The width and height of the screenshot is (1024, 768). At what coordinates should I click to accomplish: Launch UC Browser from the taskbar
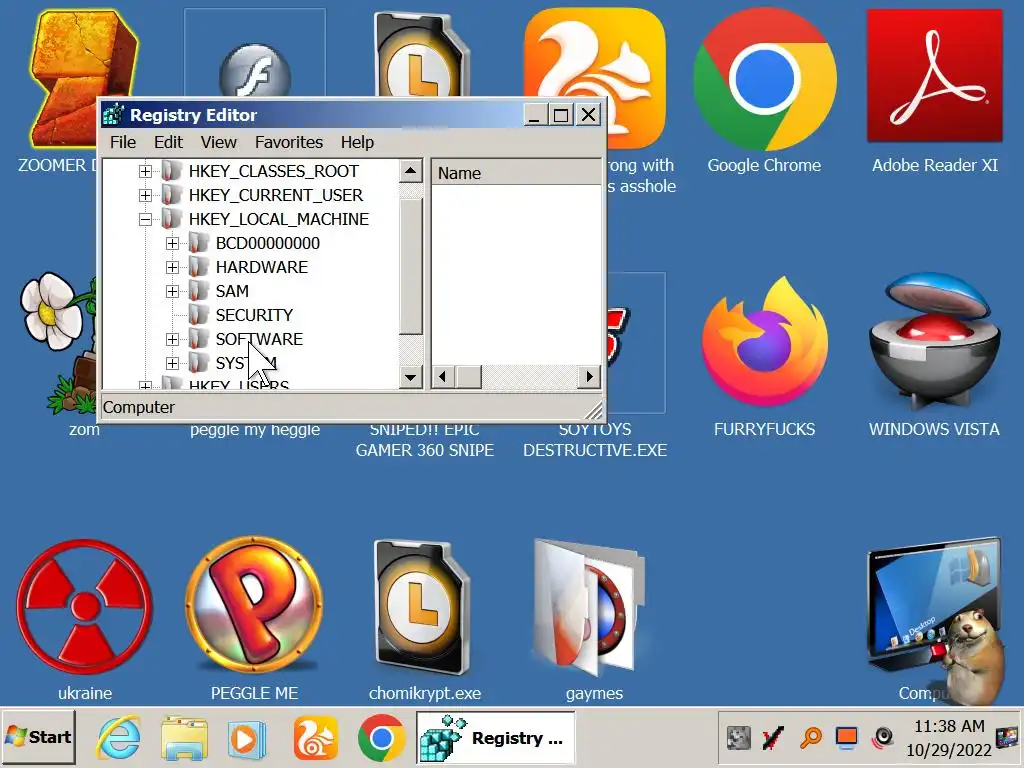(315, 738)
